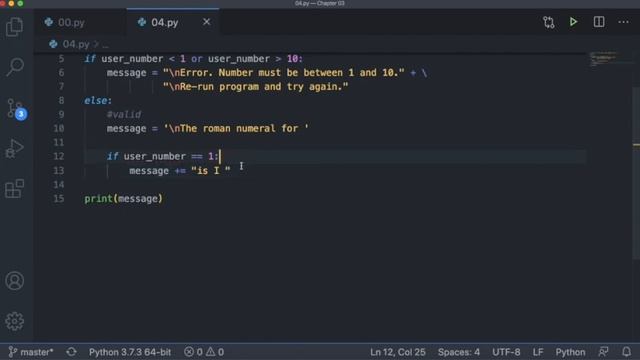Click the #valid comment on line 9
Image resolution: width=640 pixels, height=360 pixels.
124,114
